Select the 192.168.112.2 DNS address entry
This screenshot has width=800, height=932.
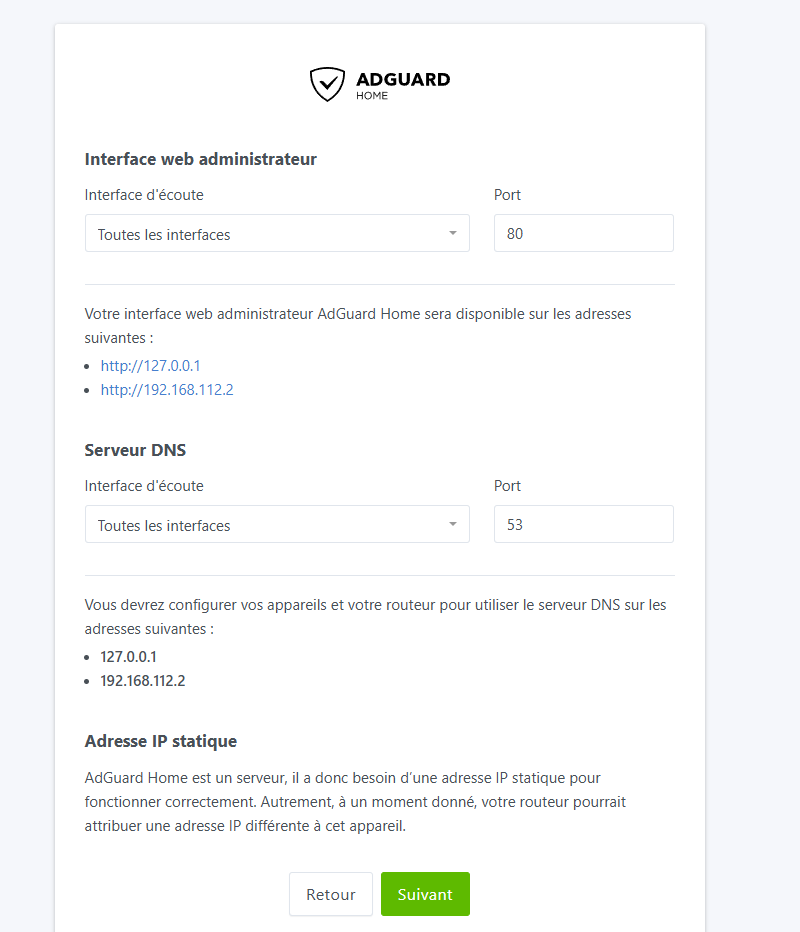coord(143,681)
